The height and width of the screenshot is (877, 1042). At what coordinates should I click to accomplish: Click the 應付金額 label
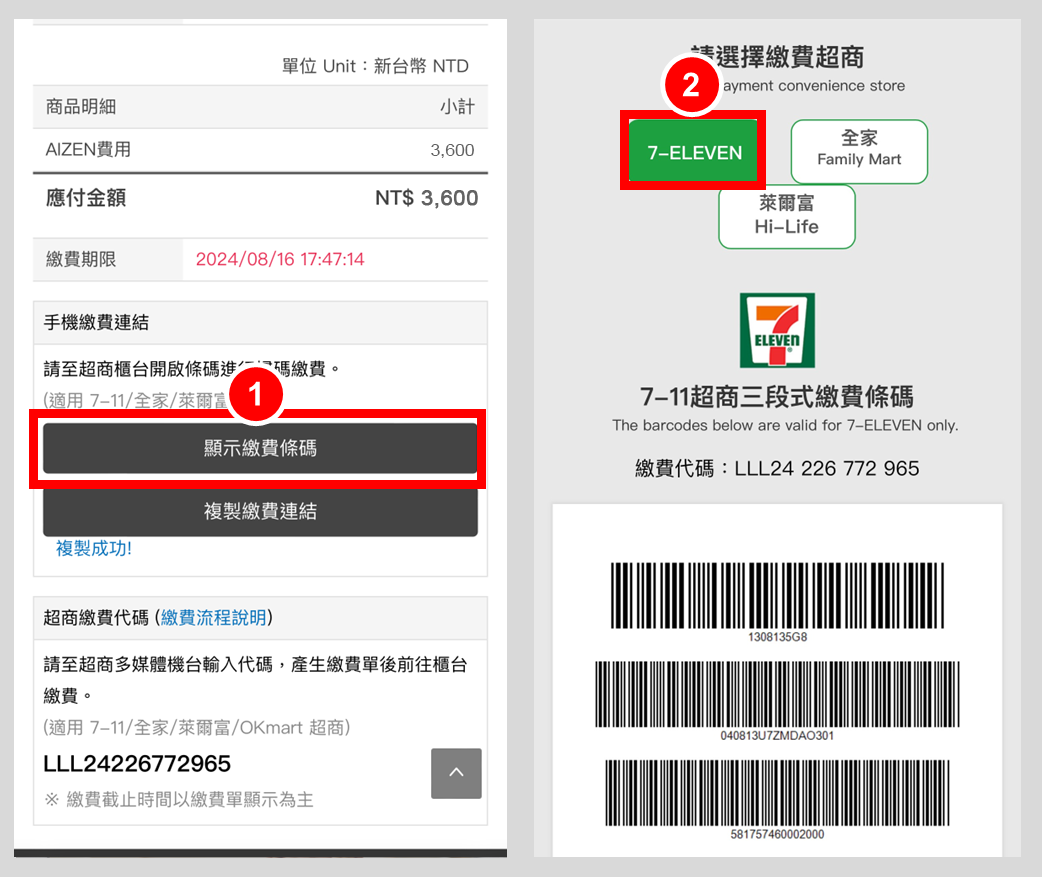point(86,198)
